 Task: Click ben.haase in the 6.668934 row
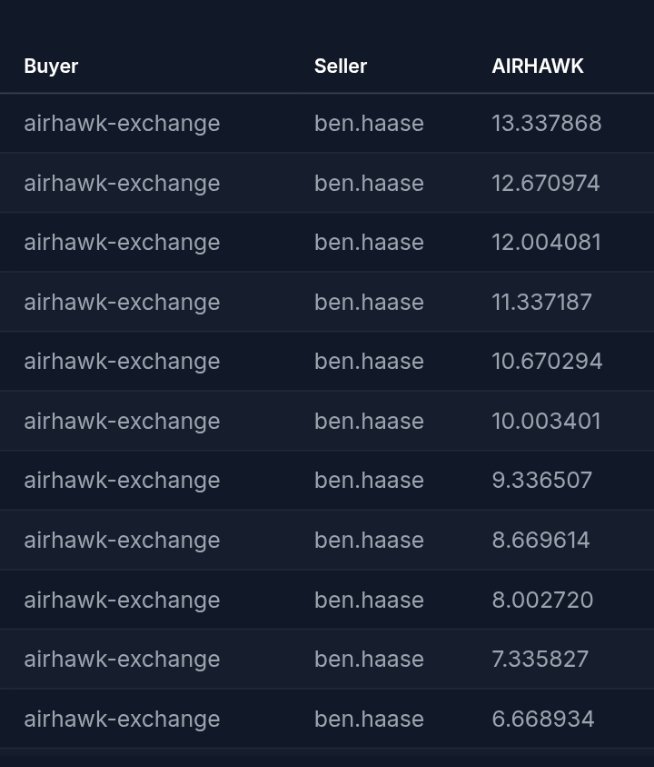tap(369, 719)
